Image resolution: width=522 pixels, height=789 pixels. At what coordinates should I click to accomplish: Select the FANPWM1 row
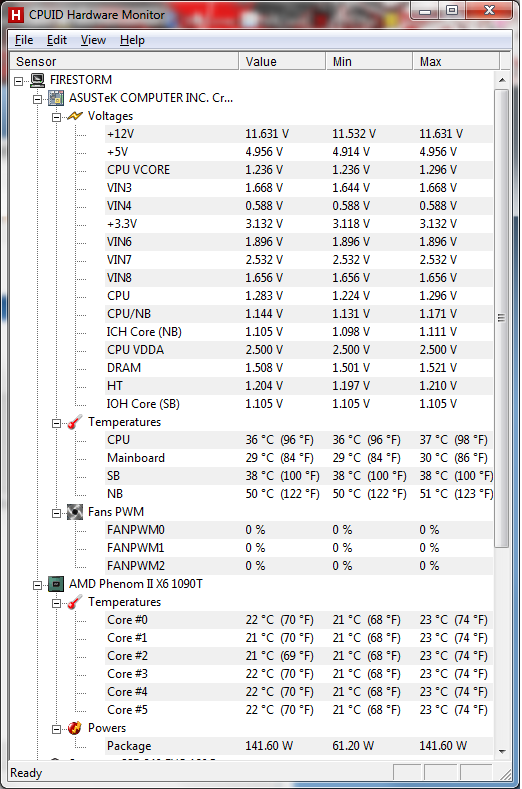(299, 548)
